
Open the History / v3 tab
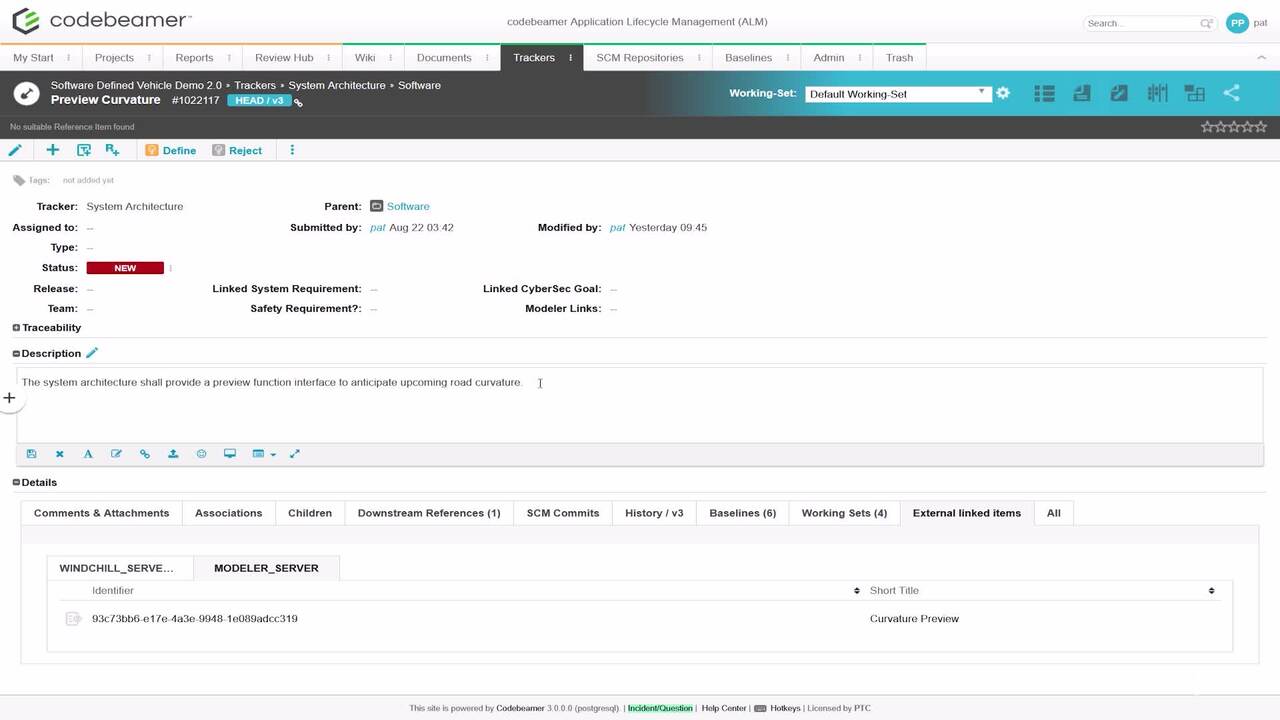click(x=654, y=513)
